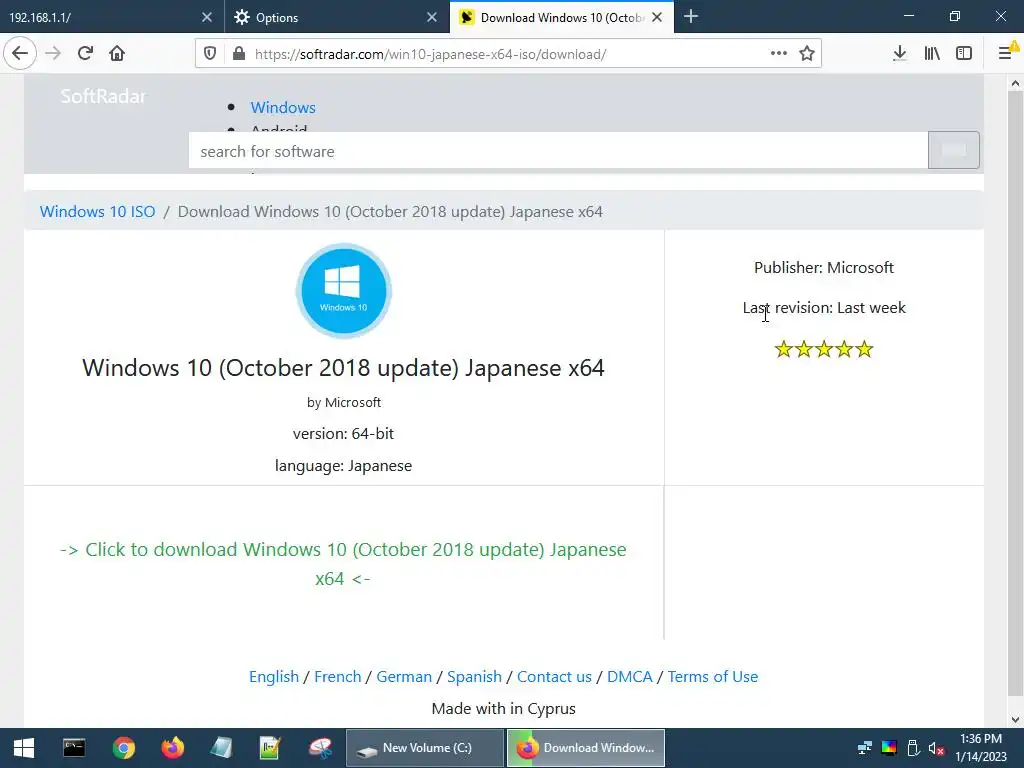The height and width of the screenshot is (768, 1024).
Task: Reload the current page
Action: point(85,54)
